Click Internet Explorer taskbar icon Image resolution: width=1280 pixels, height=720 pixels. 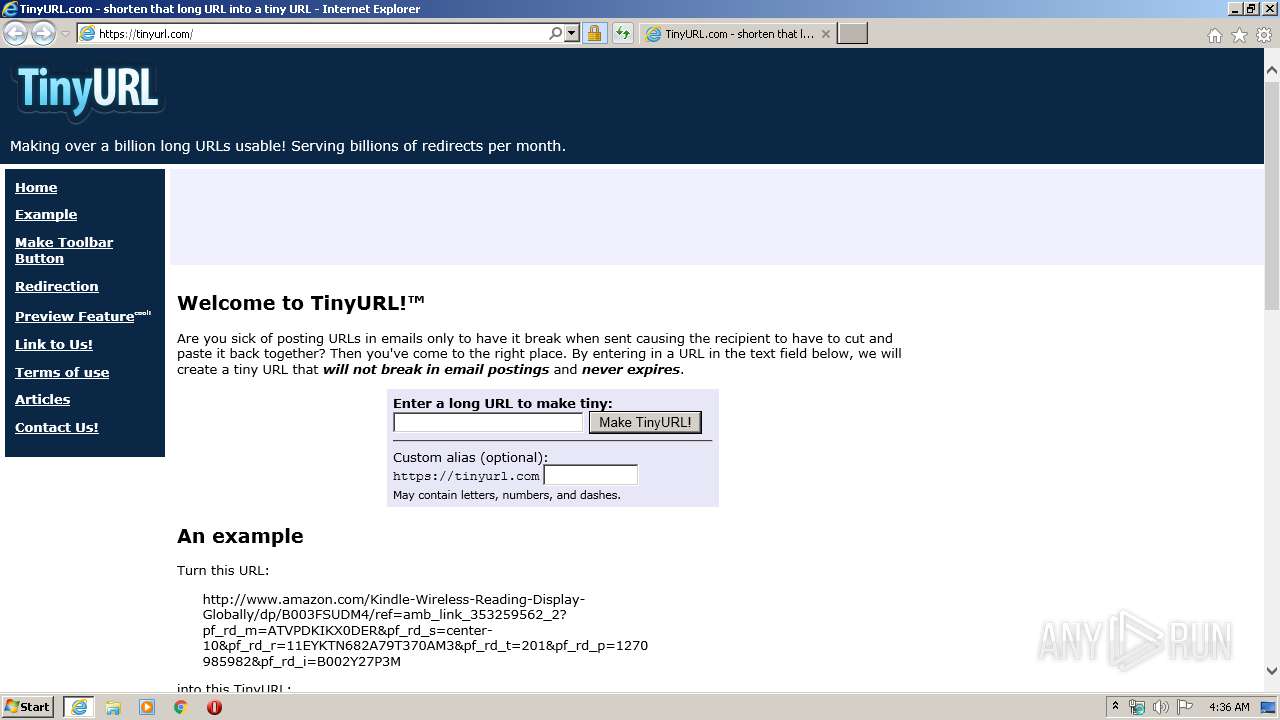pos(79,707)
